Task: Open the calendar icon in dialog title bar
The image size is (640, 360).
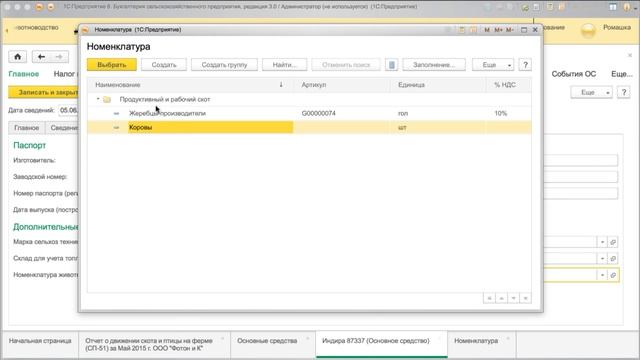Action: [473, 30]
